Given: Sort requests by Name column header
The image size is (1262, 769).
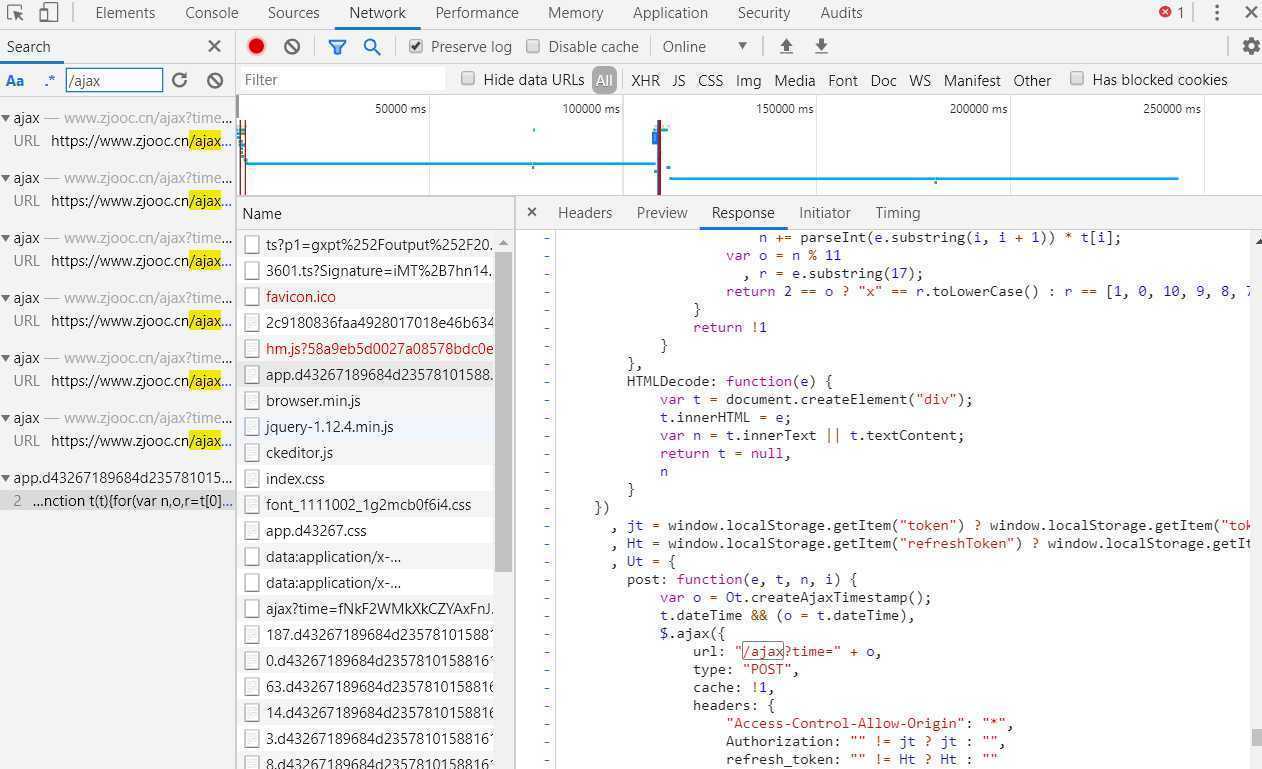Looking at the screenshot, I should click(x=375, y=213).
